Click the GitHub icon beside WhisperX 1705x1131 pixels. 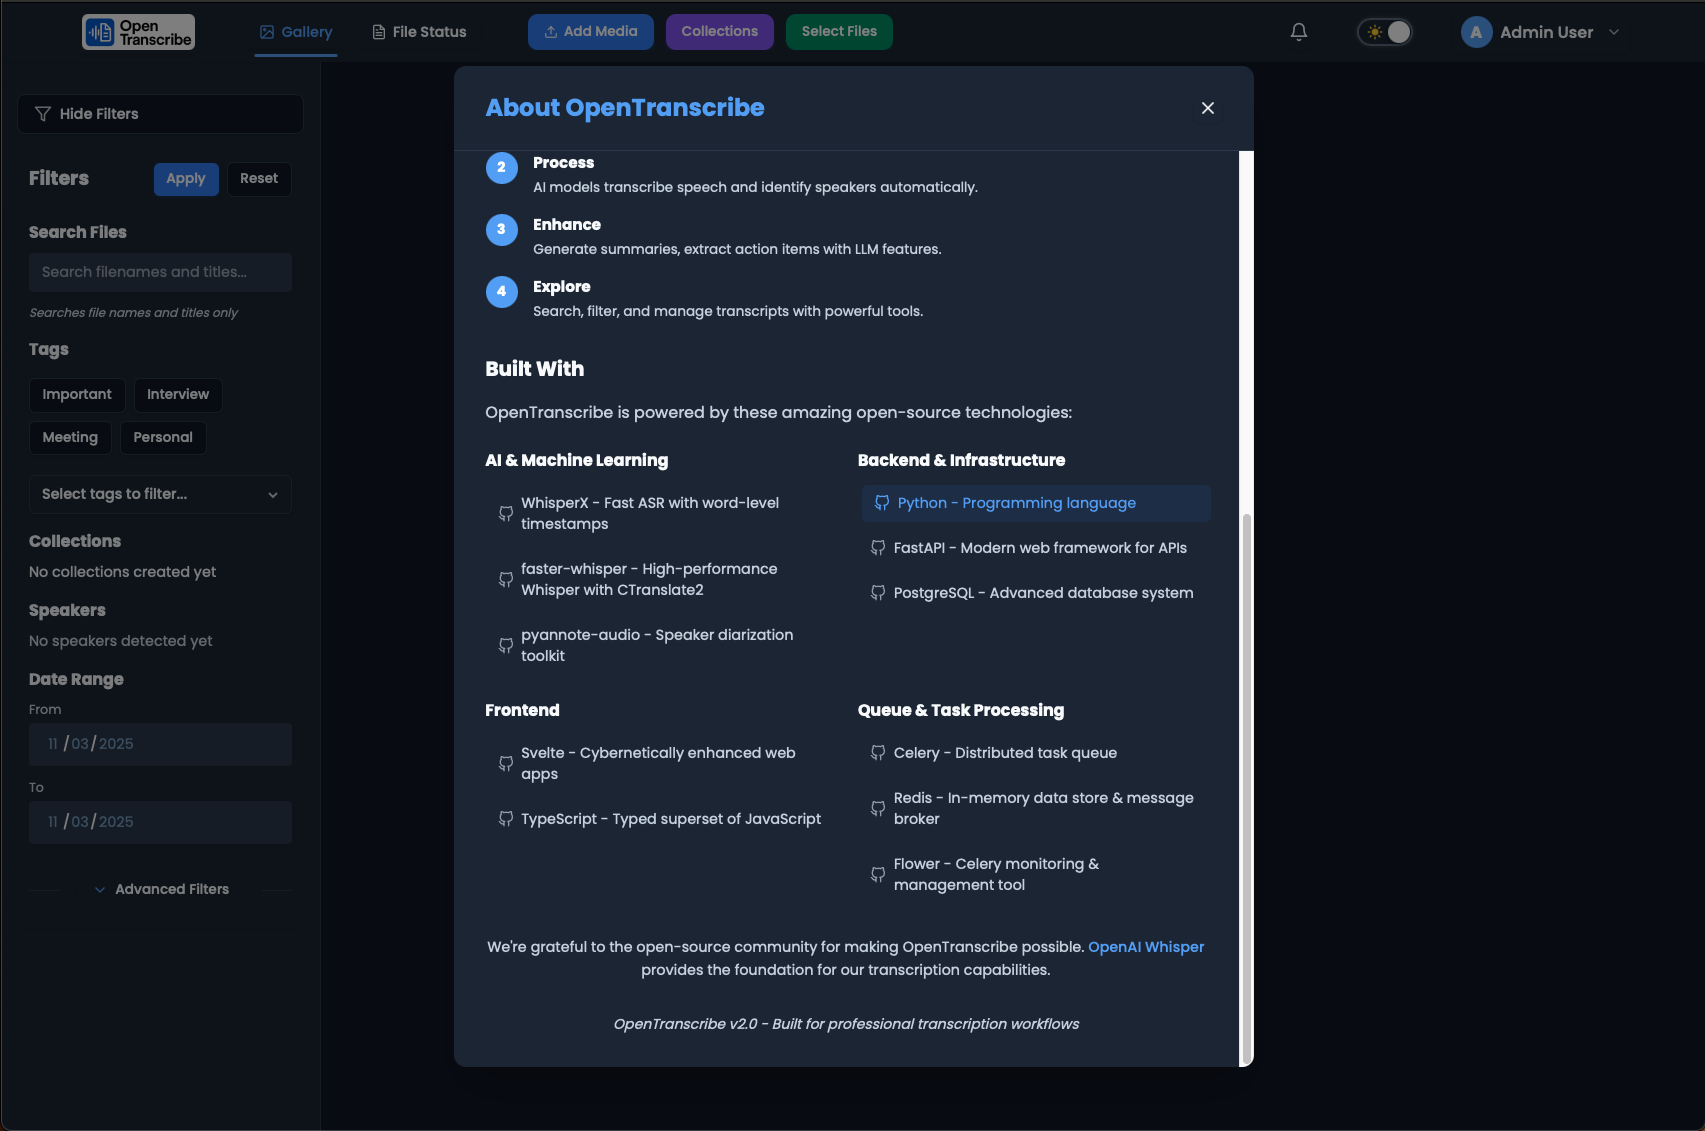[506, 514]
